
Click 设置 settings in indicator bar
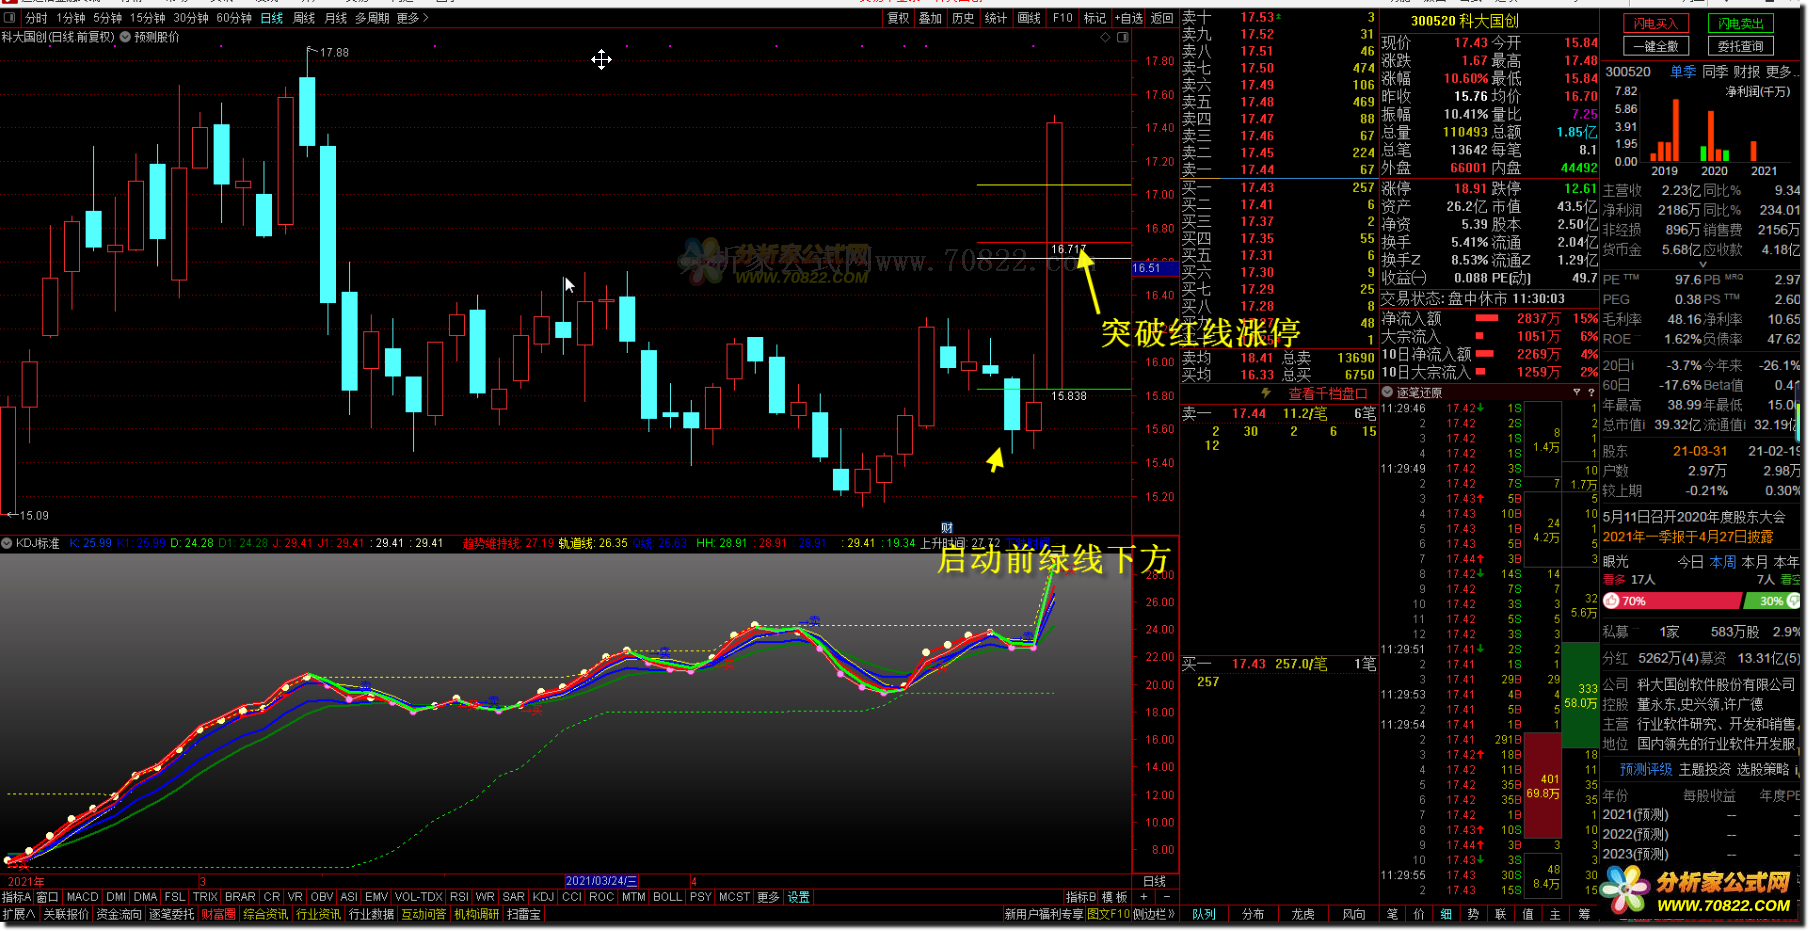[798, 897]
